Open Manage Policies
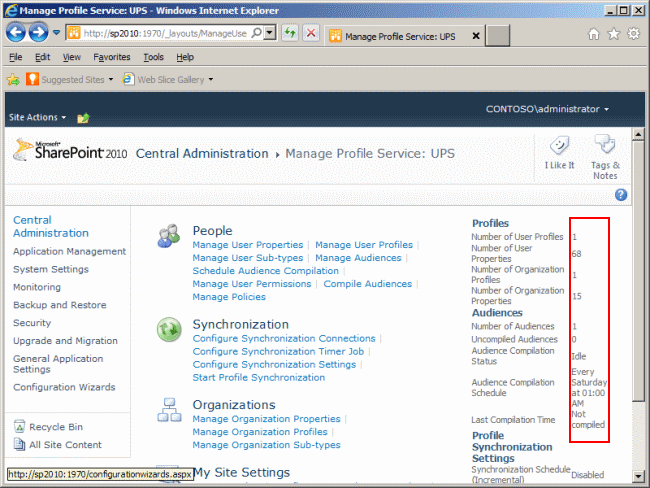650x488 pixels. coord(229,297)
